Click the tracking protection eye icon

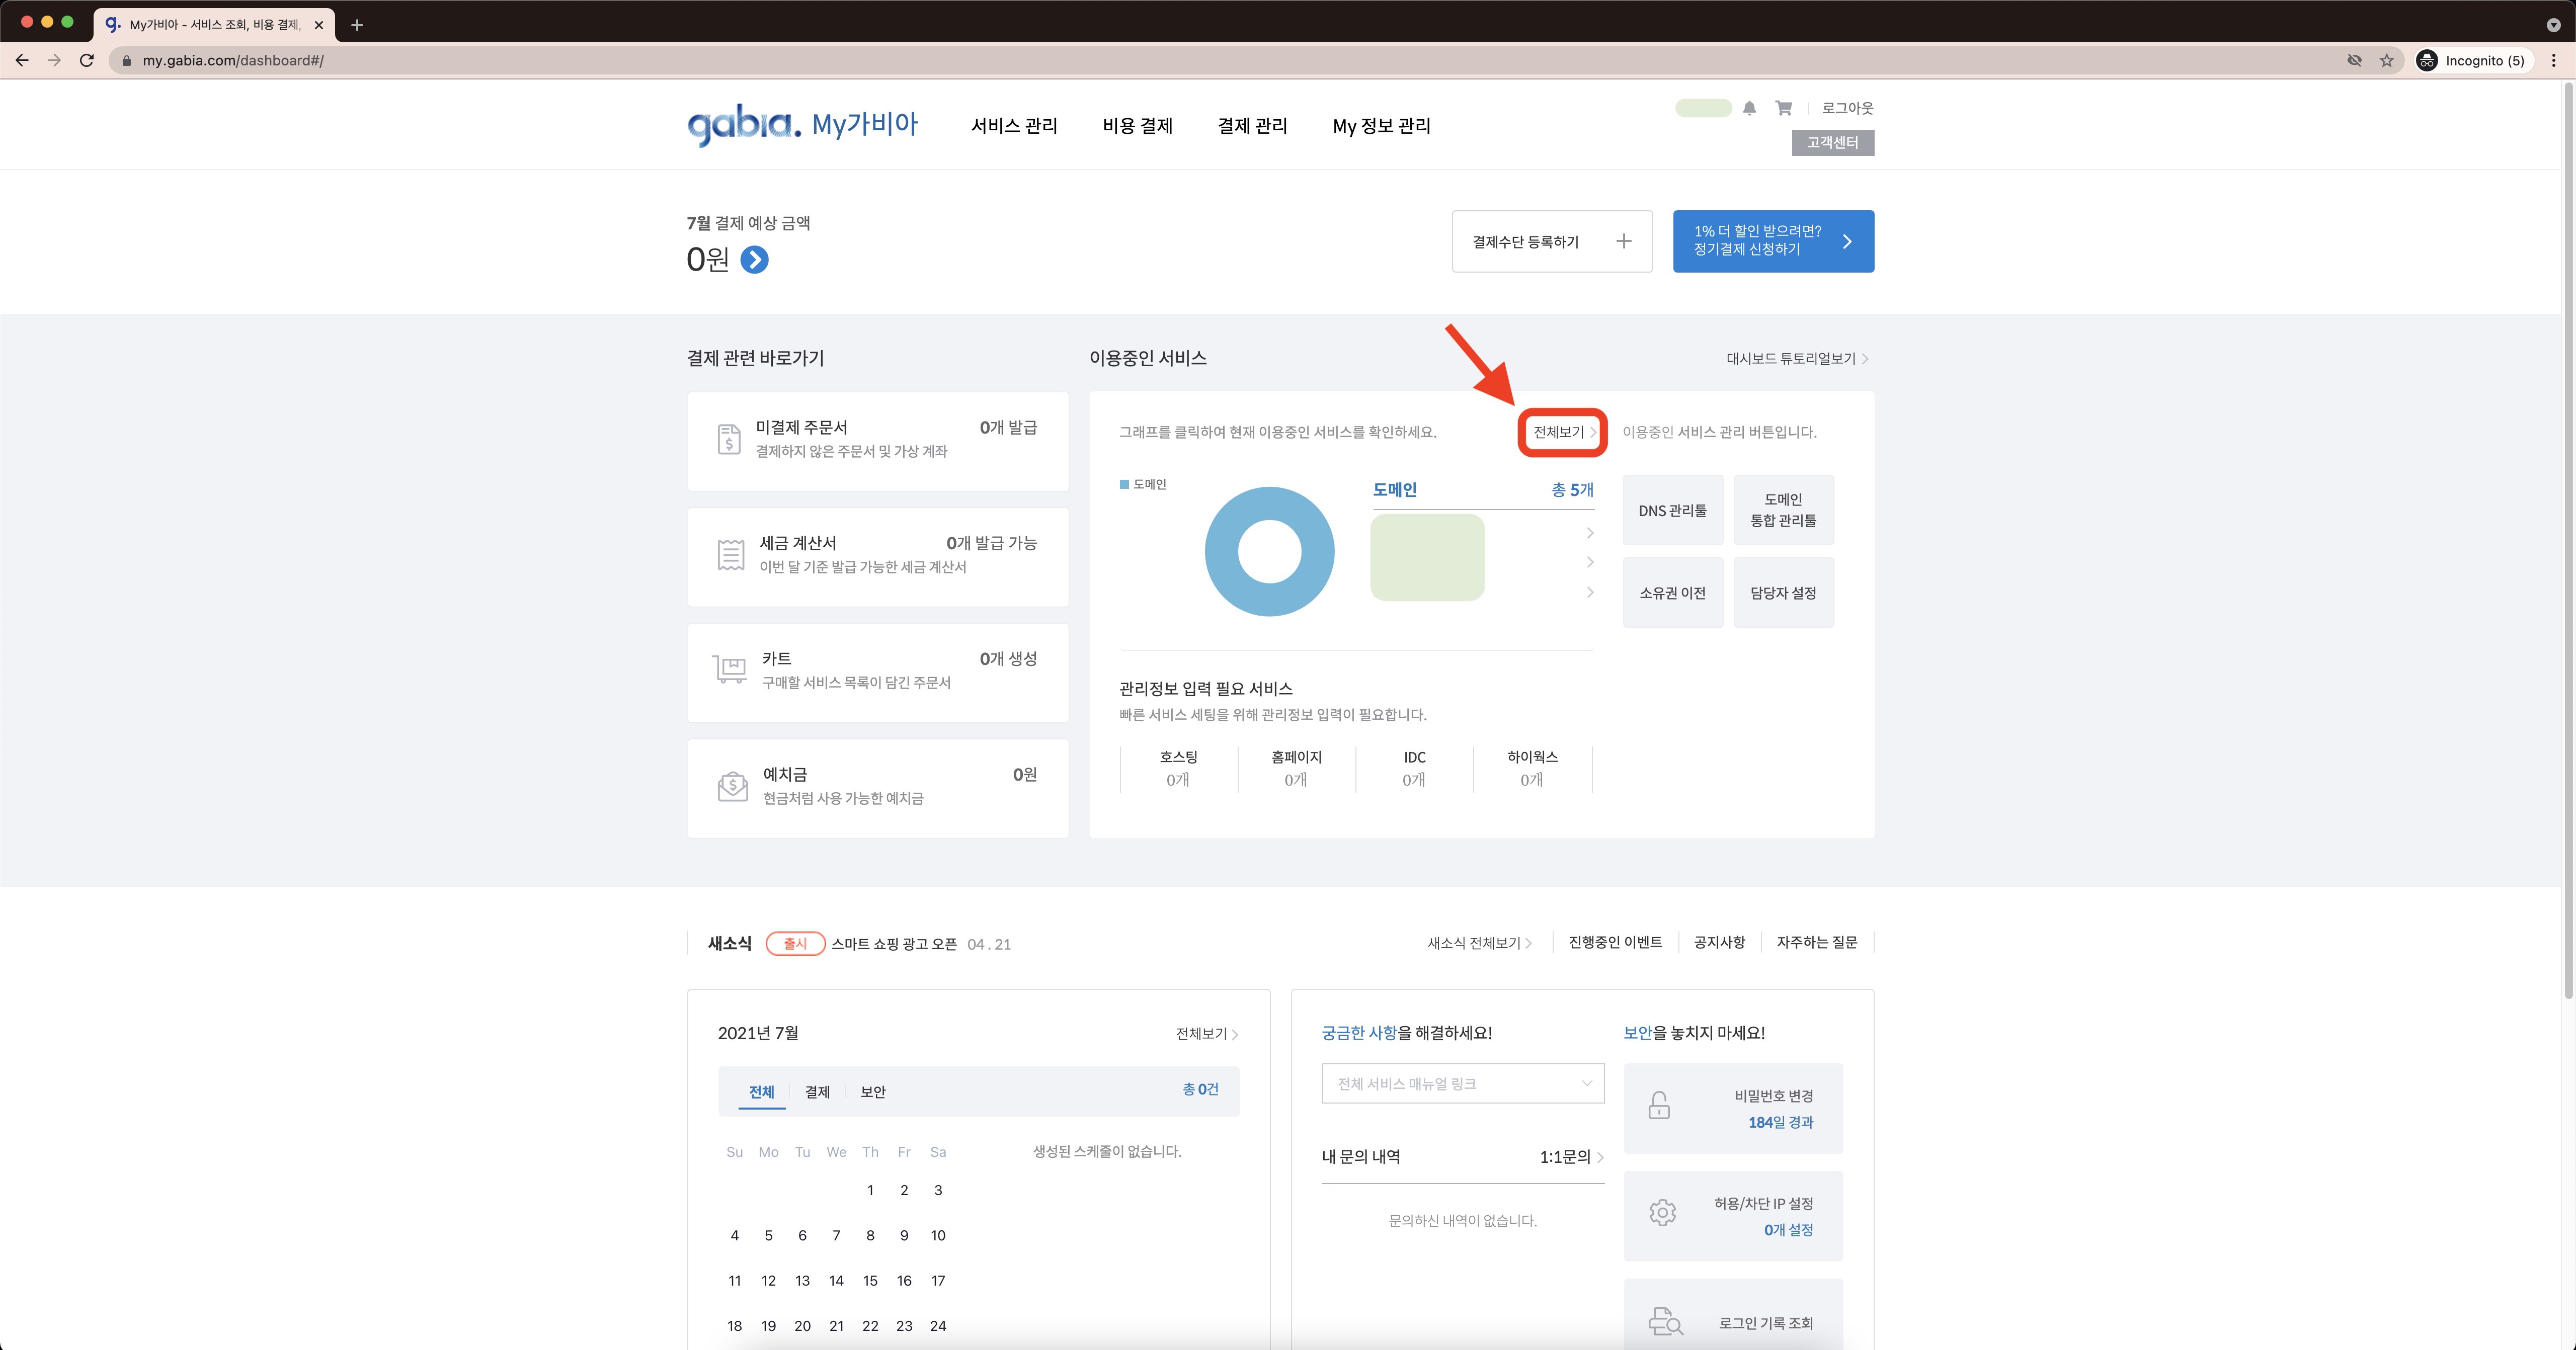pos(2355,60)
